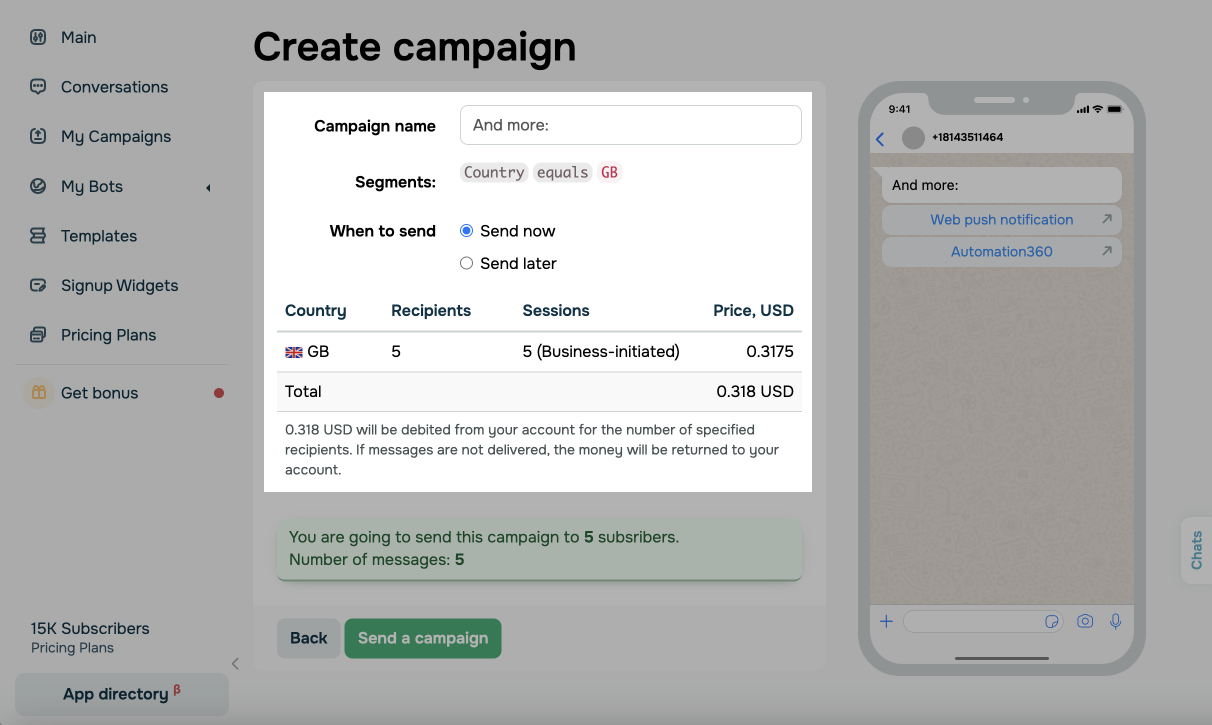Open Conversations chat bubble icon
The height and width of the screenshot is (725, 1212).
click(x=38, y=87)
